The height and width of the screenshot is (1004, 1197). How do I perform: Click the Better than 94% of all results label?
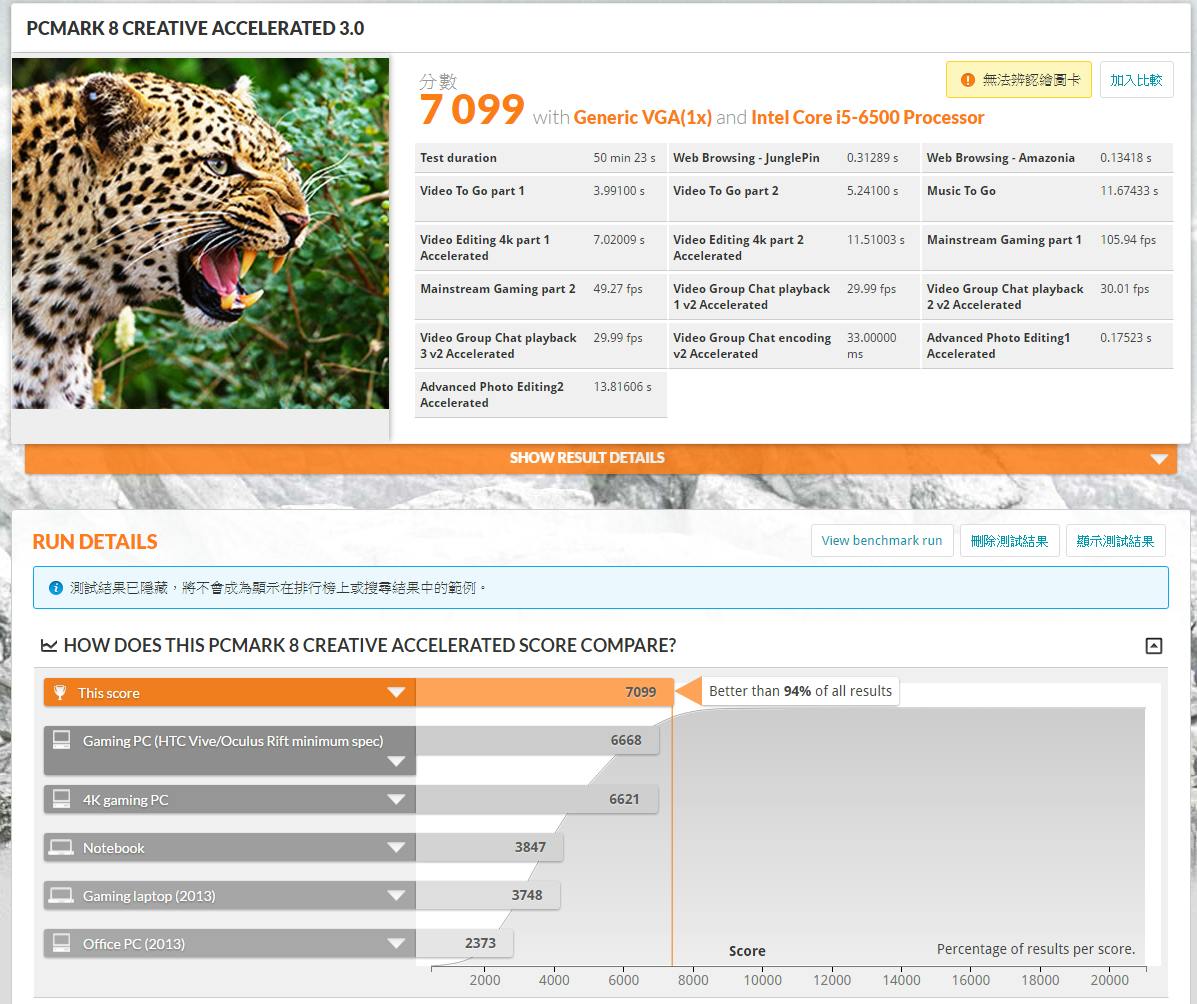tap(800, 691)
